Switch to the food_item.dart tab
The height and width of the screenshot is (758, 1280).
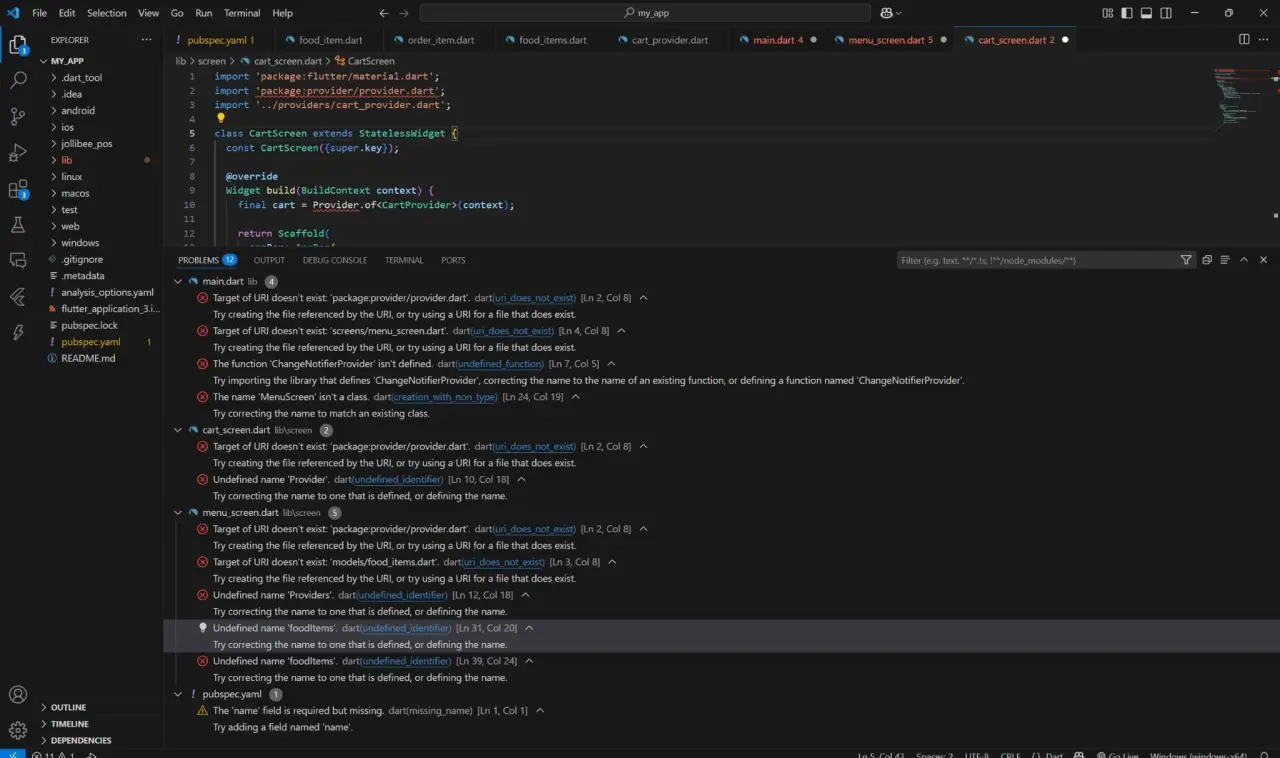330,40
